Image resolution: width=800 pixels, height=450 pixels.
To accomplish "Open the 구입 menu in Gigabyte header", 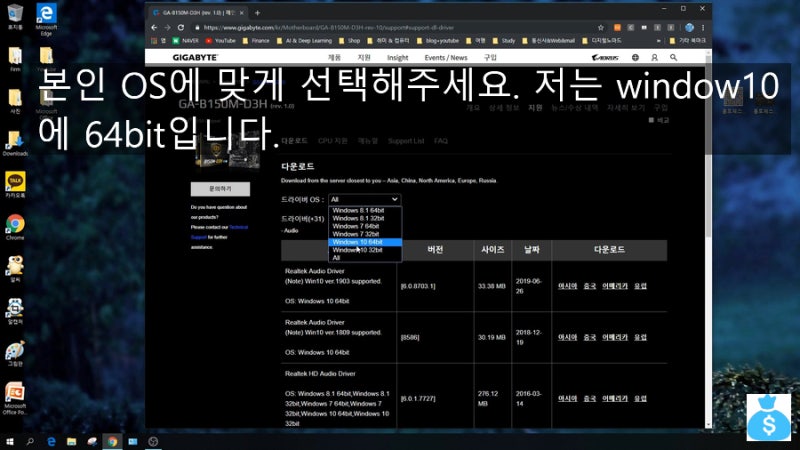I will click(490, 58).
